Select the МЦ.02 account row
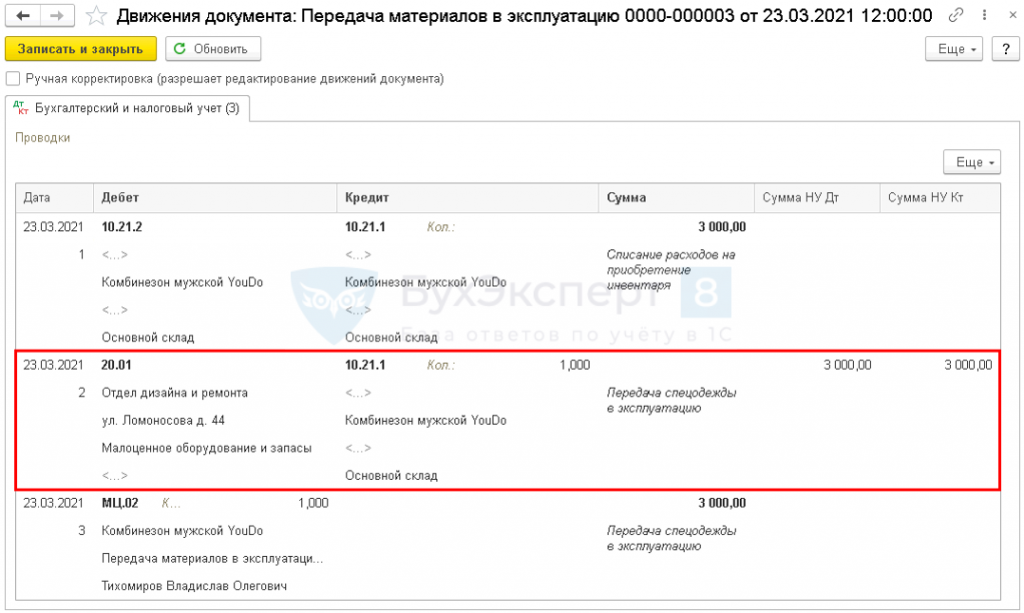Screen dimensions: 1024x613 point(120,503)
